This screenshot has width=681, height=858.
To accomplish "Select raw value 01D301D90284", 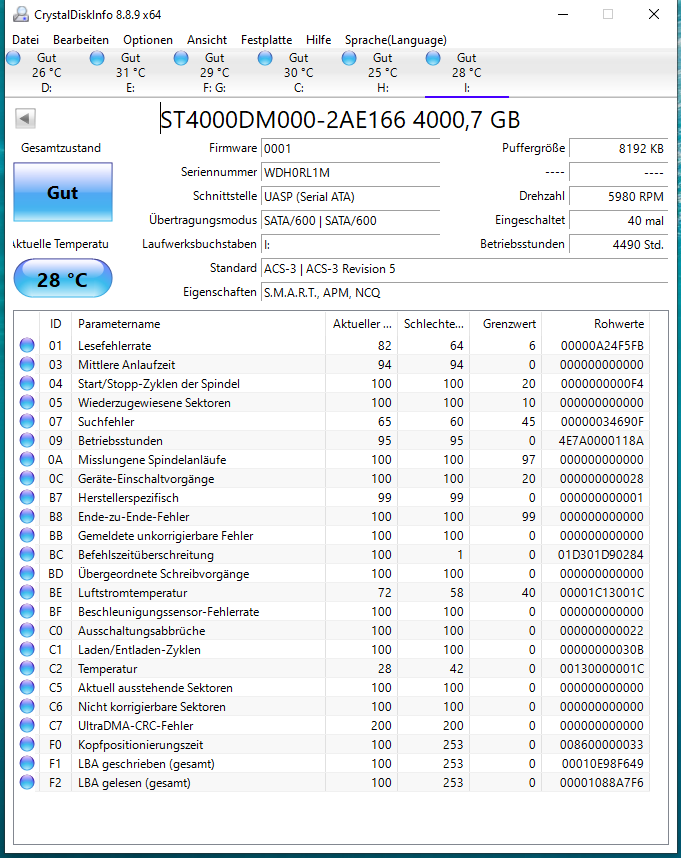I will coord(601,555).
